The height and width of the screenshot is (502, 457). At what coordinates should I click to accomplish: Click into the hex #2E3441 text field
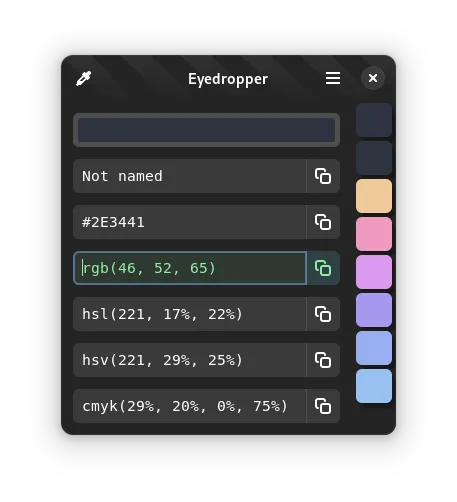point(190,222)
